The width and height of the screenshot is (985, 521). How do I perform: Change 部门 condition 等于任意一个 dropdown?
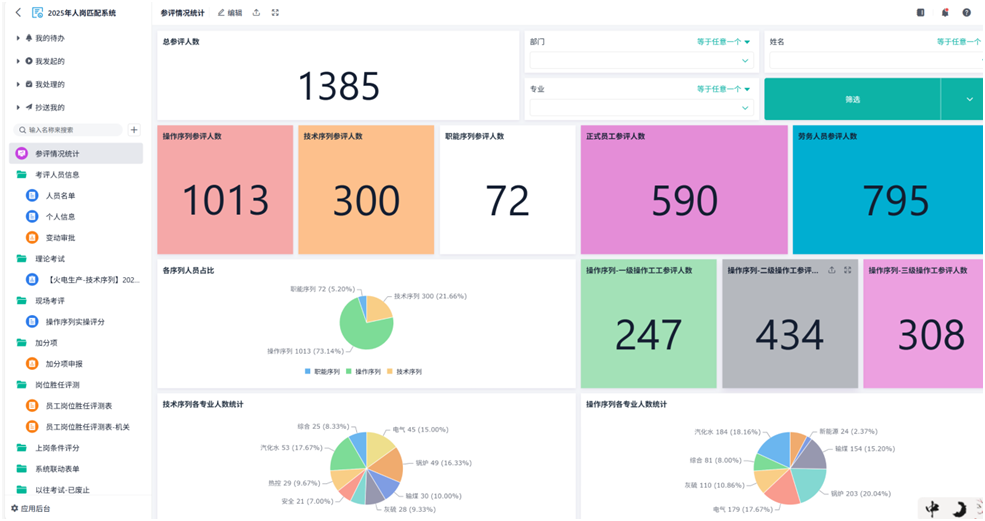(x=723, y=42)
